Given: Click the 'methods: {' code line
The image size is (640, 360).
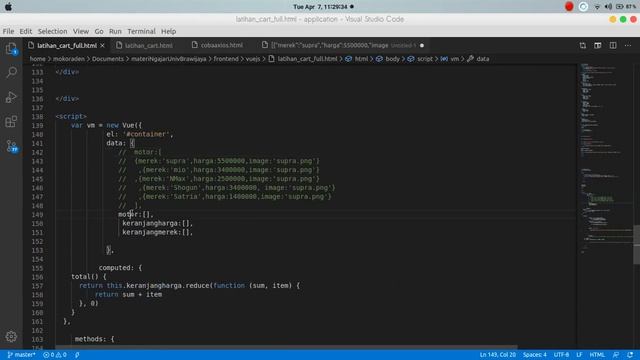Looking at the screenshot, I should [94, 339].
